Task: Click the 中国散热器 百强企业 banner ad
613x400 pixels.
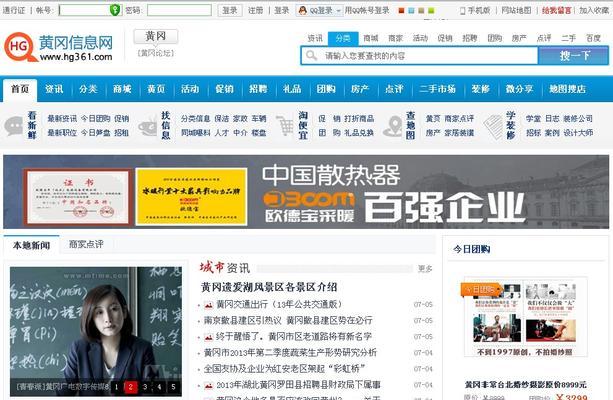Action: coord(306,192)
